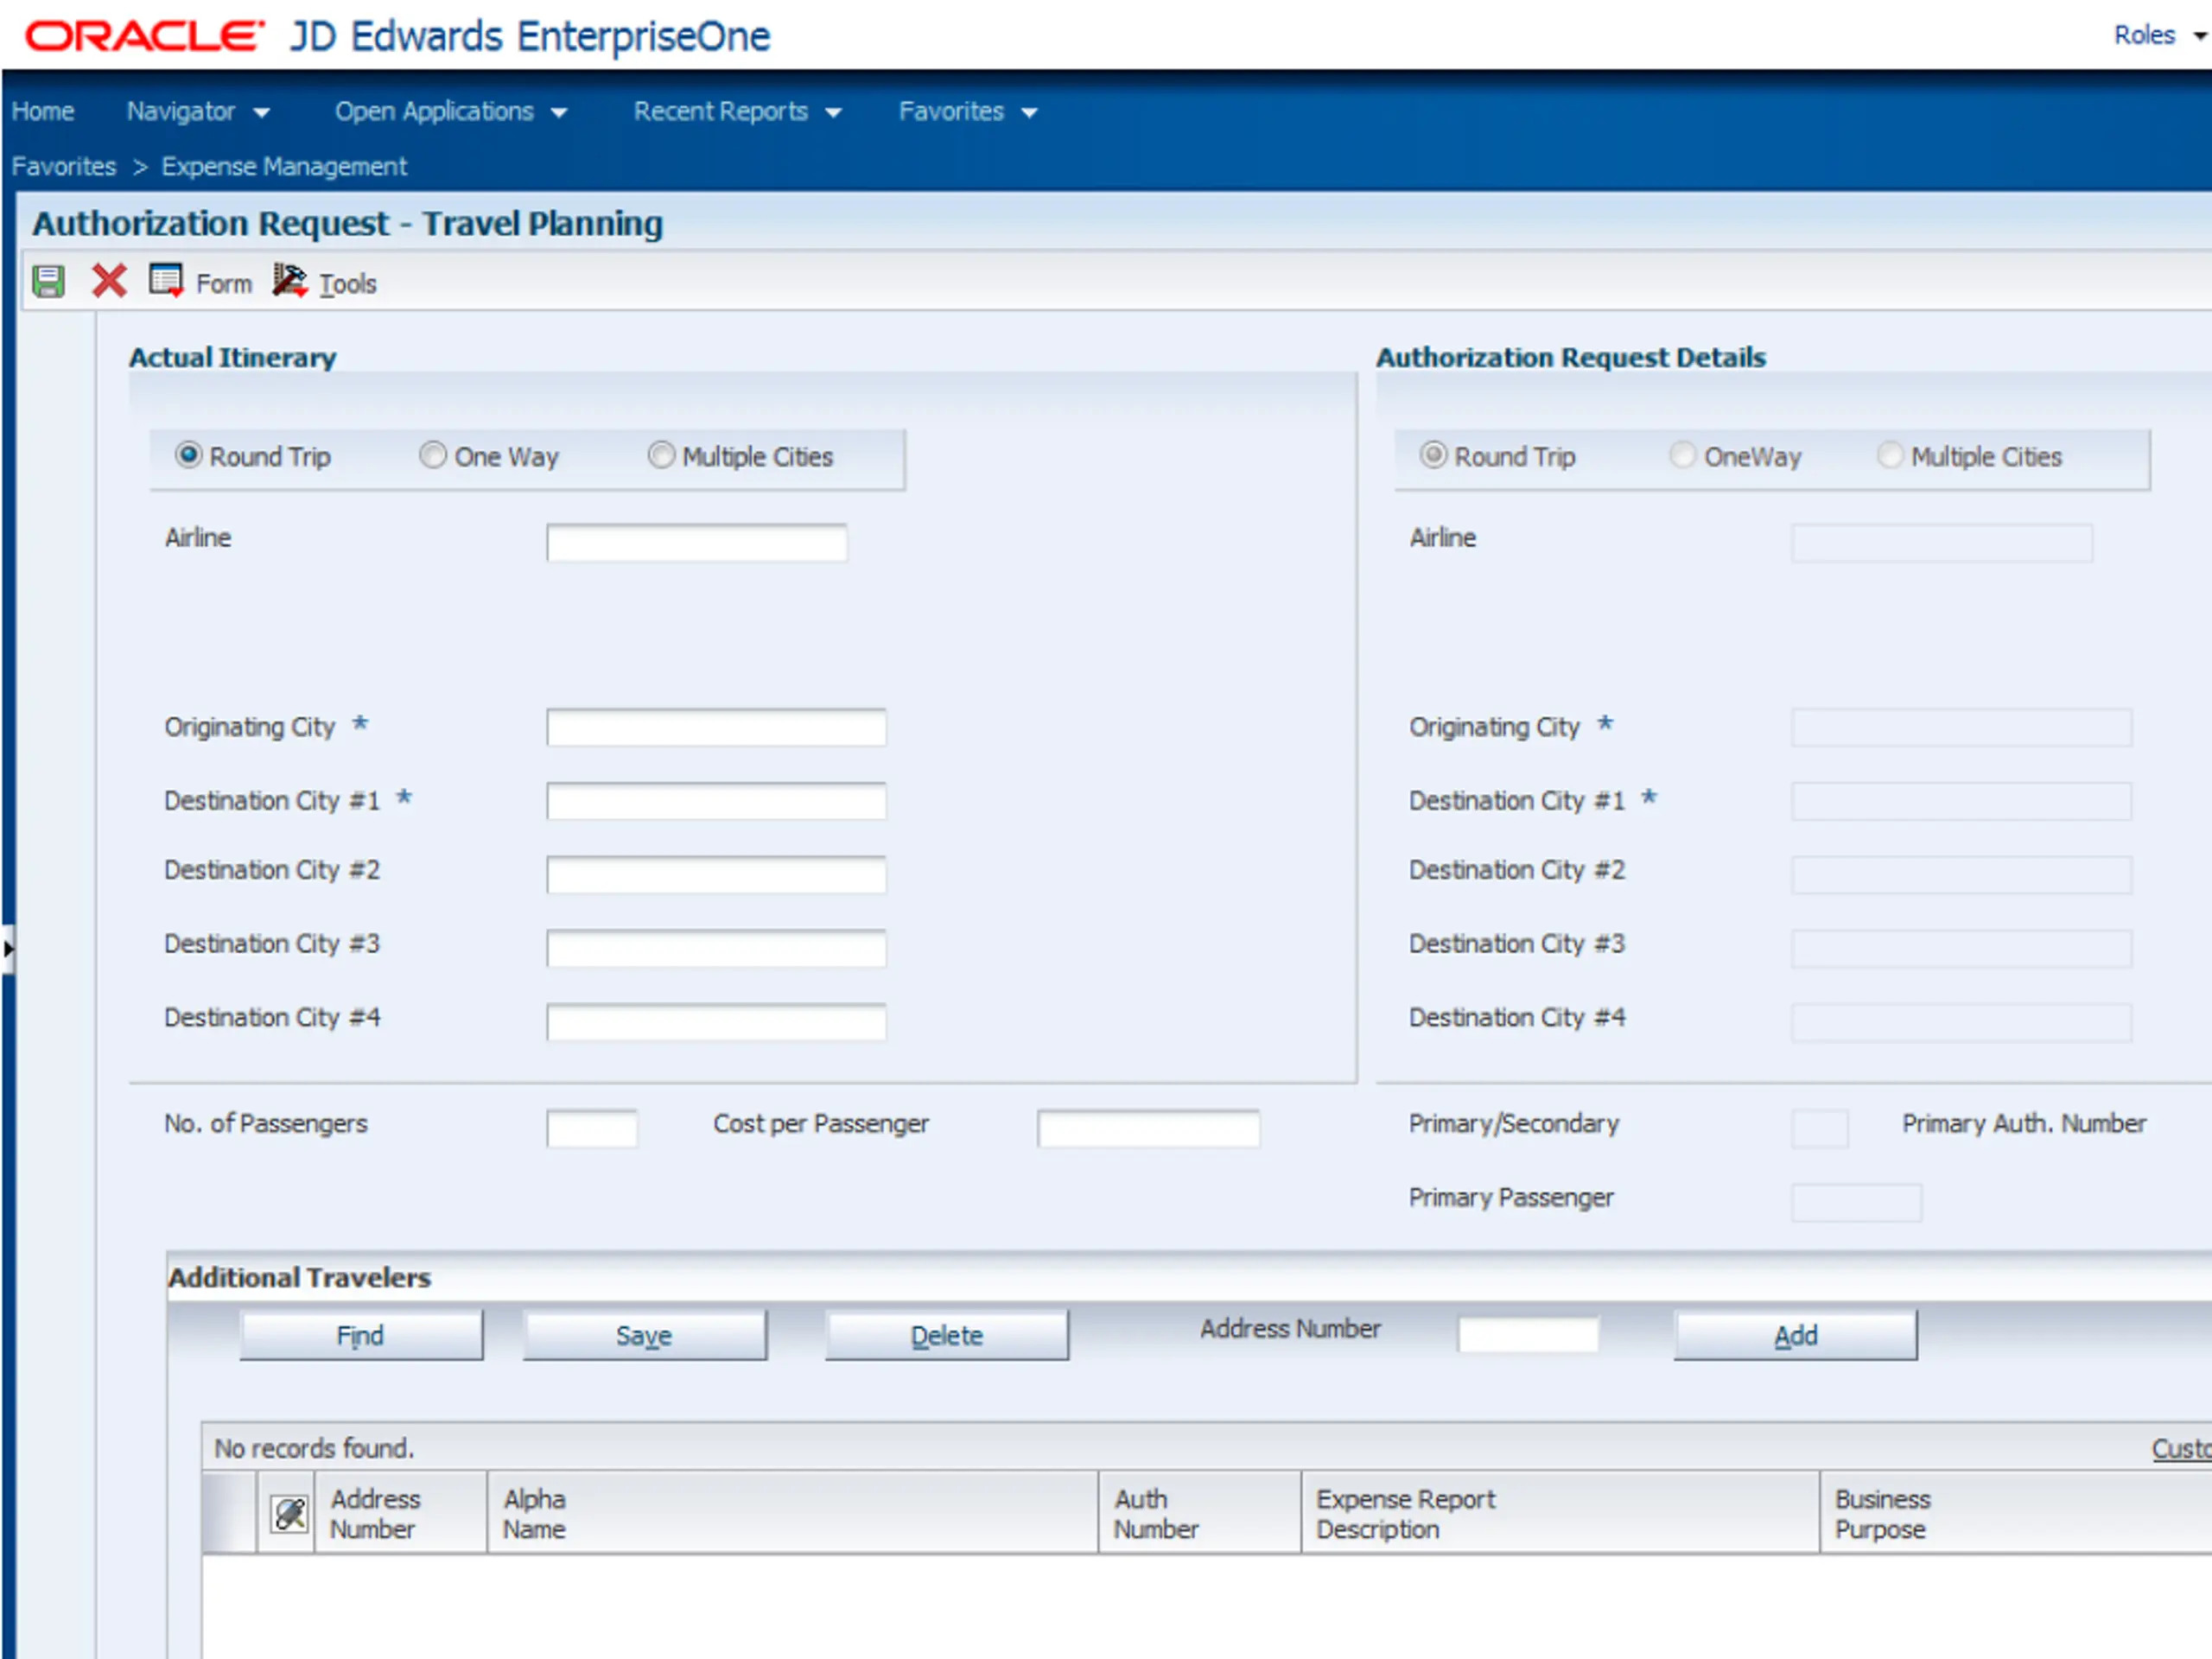This screenshot has width=2212, height=1659.
Task: Click the Save button in Additional Travelers
Action: tap(645, 1335)
